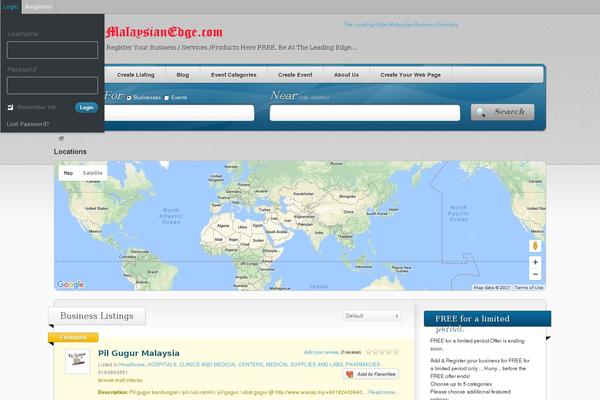Image resolution: width=600 pixels, height=400 pixels.
Task: Open the Pil Gugur Malaysia listing title
Action: (x=139, y=353)
